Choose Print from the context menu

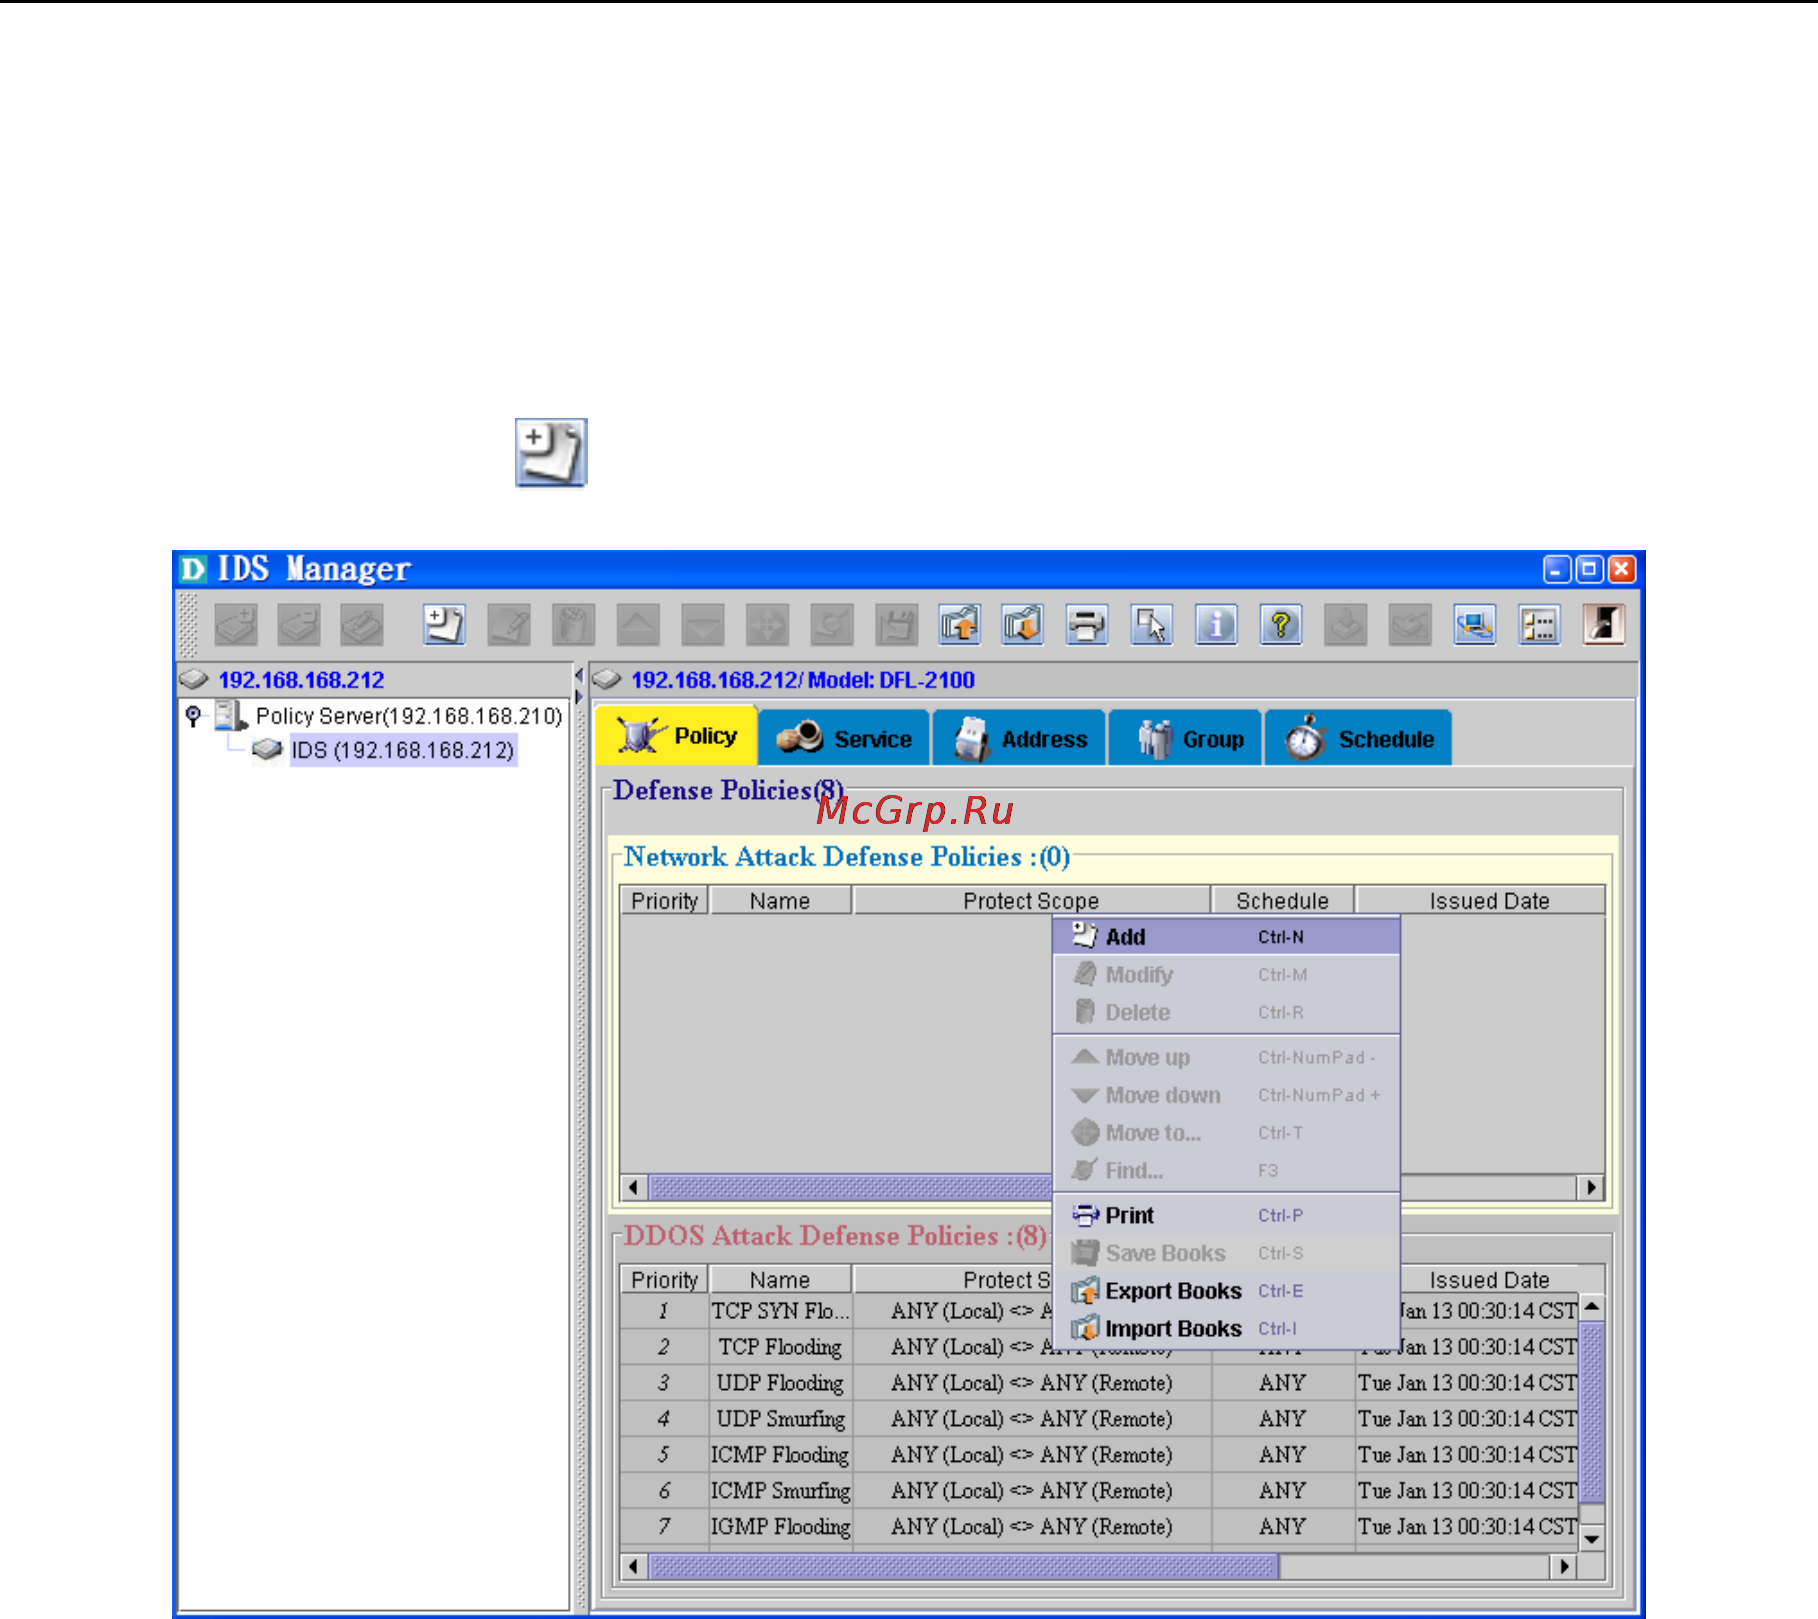click(x=1226, y=1216)
